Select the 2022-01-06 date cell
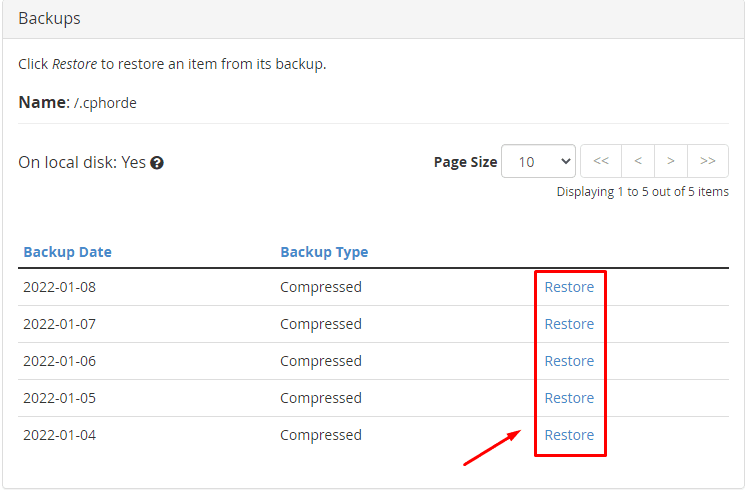The height and width of the screenshot is (494, 746). click(60, 361)
